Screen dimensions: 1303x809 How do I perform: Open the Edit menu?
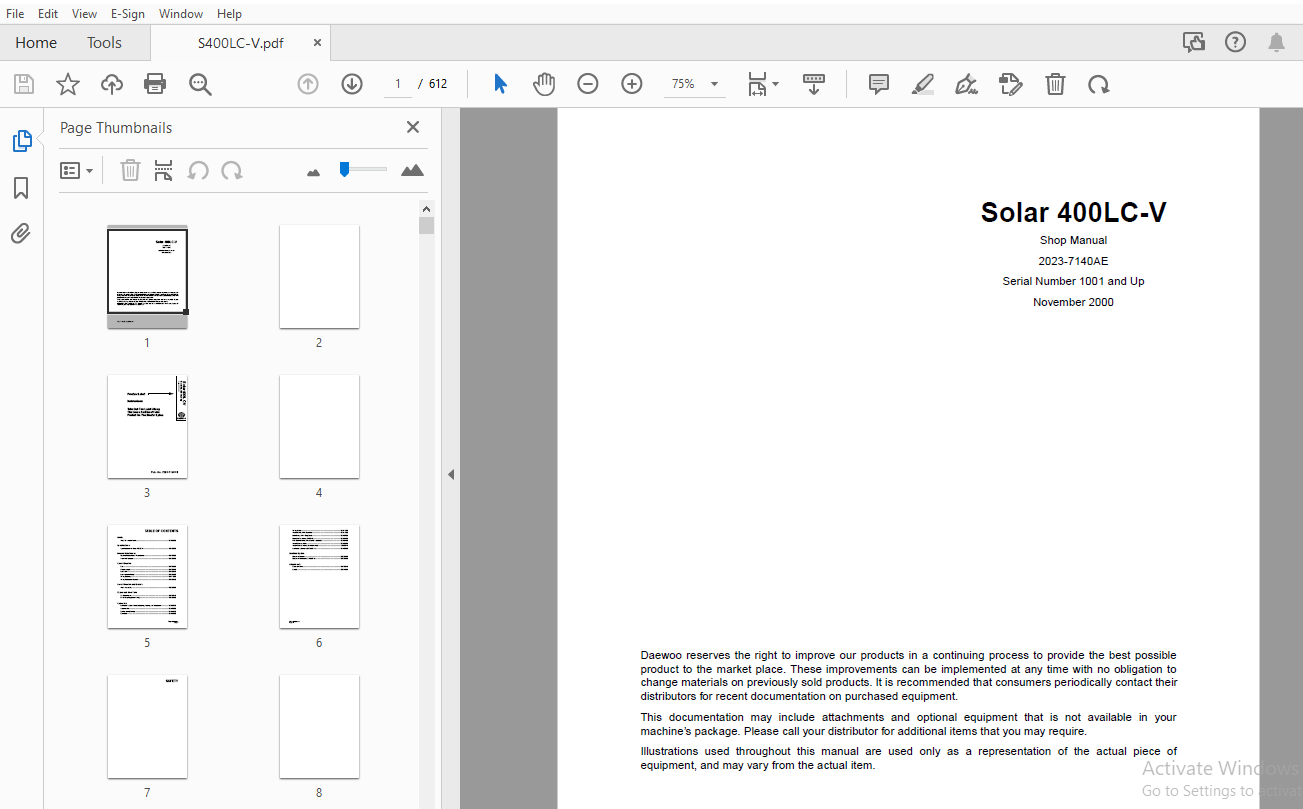(x=48, y=14)
